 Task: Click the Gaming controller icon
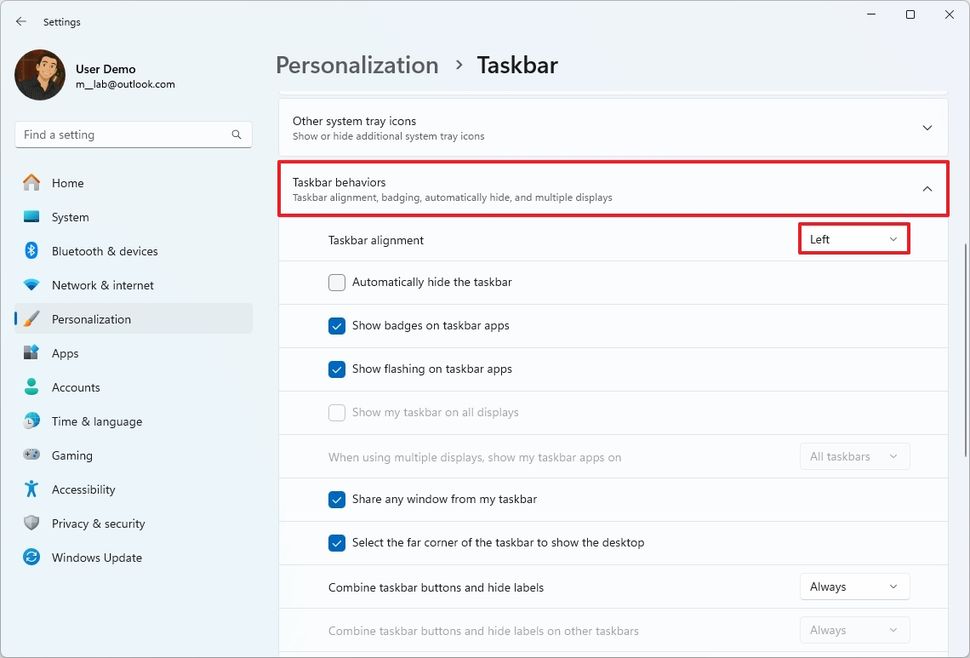(x=35, y=455)
